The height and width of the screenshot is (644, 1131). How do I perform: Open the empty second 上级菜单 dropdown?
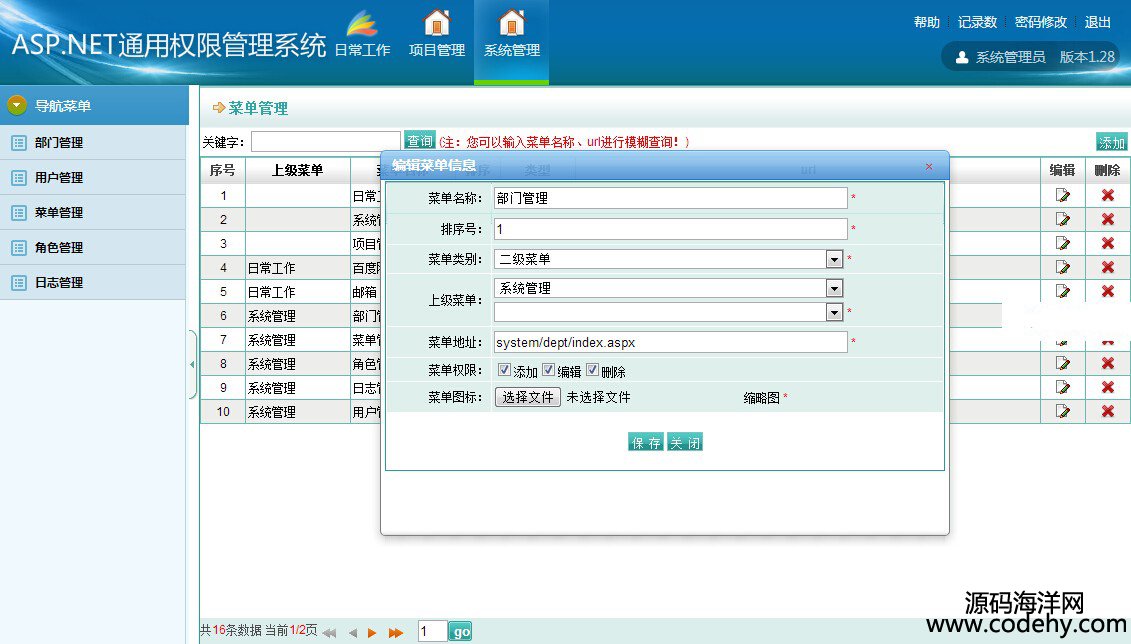(834, 312)
